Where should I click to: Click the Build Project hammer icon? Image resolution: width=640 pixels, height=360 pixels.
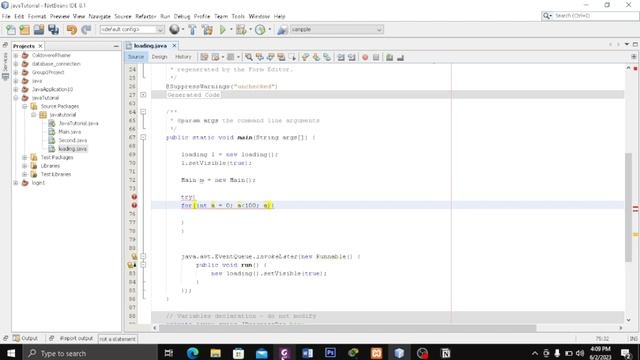[192, 29]
